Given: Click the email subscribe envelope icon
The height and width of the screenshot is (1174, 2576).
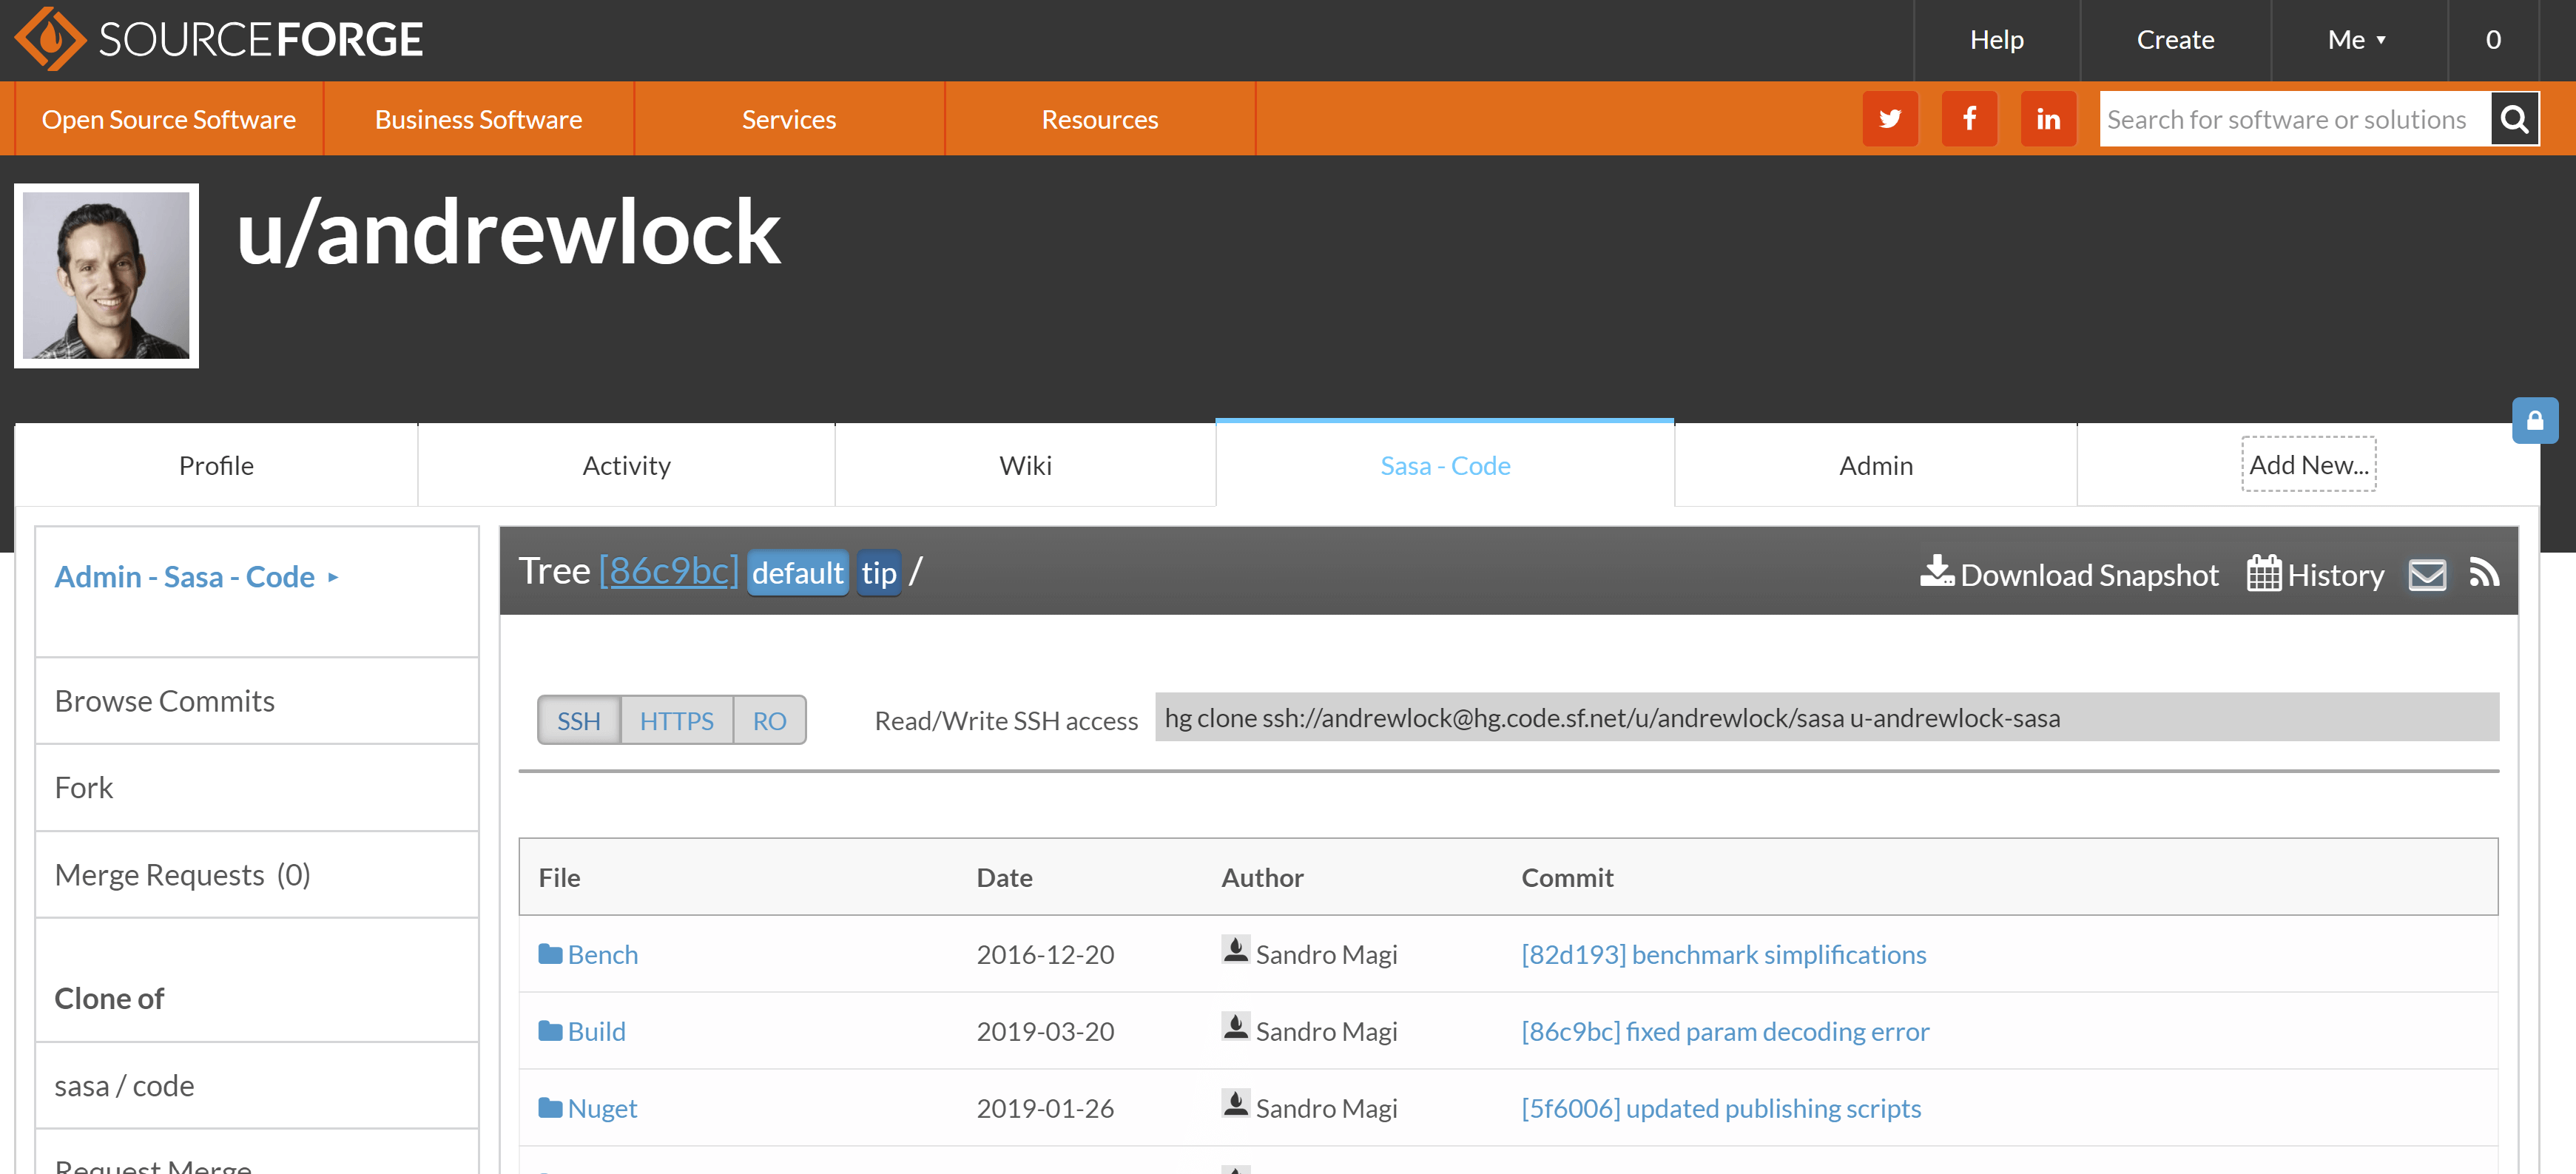Looking at the screenshot, I should 2426,574.
